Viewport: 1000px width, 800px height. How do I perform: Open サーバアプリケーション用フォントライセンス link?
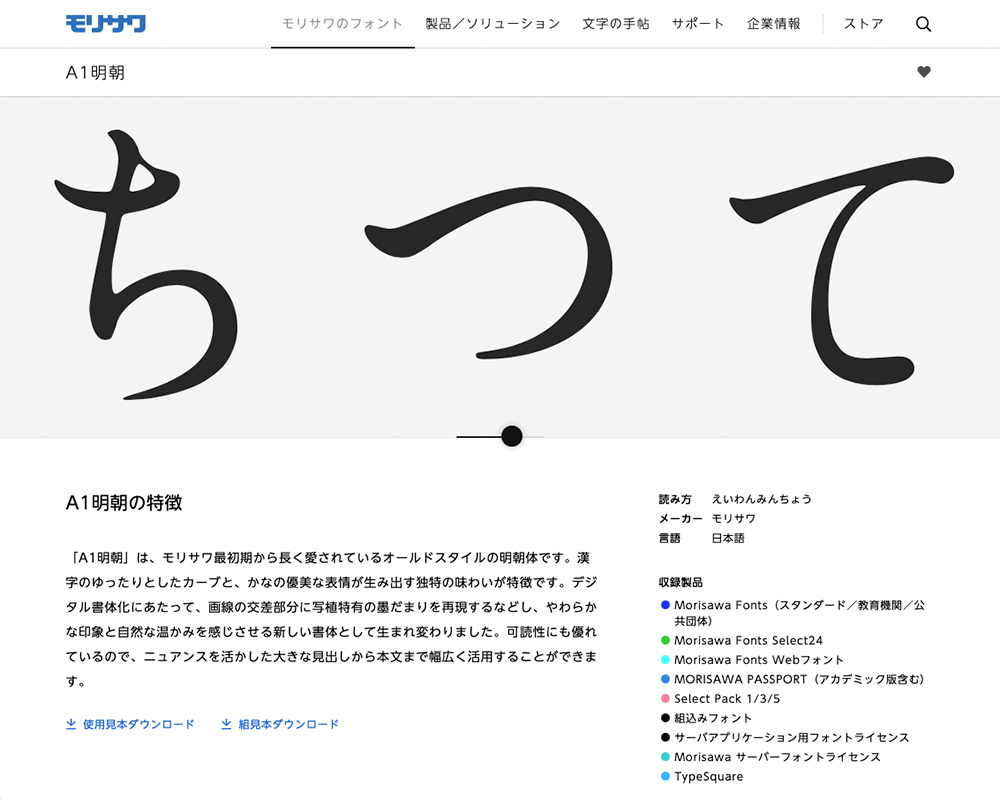(791, 737)
